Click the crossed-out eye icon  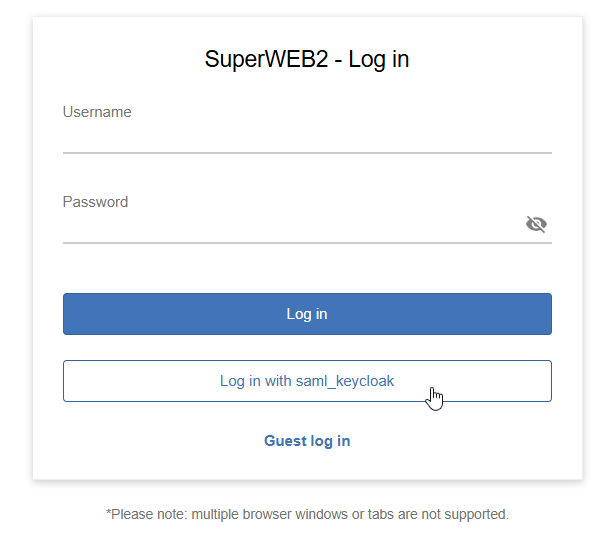tap(536, 224)
